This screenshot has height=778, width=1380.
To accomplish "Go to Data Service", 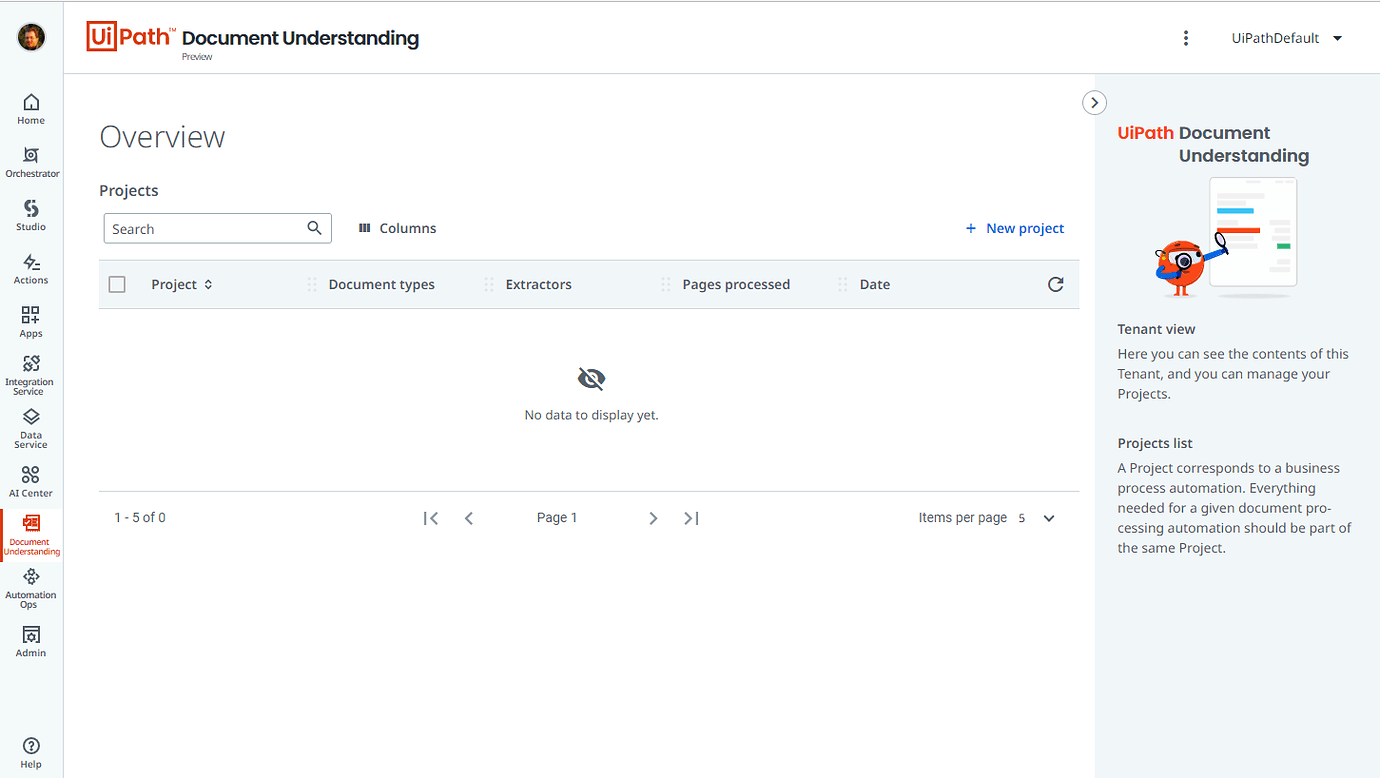I will 31,424.
